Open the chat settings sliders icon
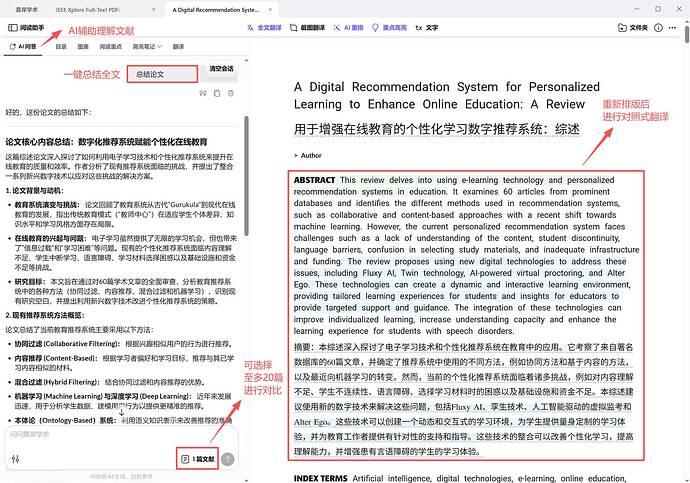The width and height of the screenshot is (690, 483). (15, 459)
